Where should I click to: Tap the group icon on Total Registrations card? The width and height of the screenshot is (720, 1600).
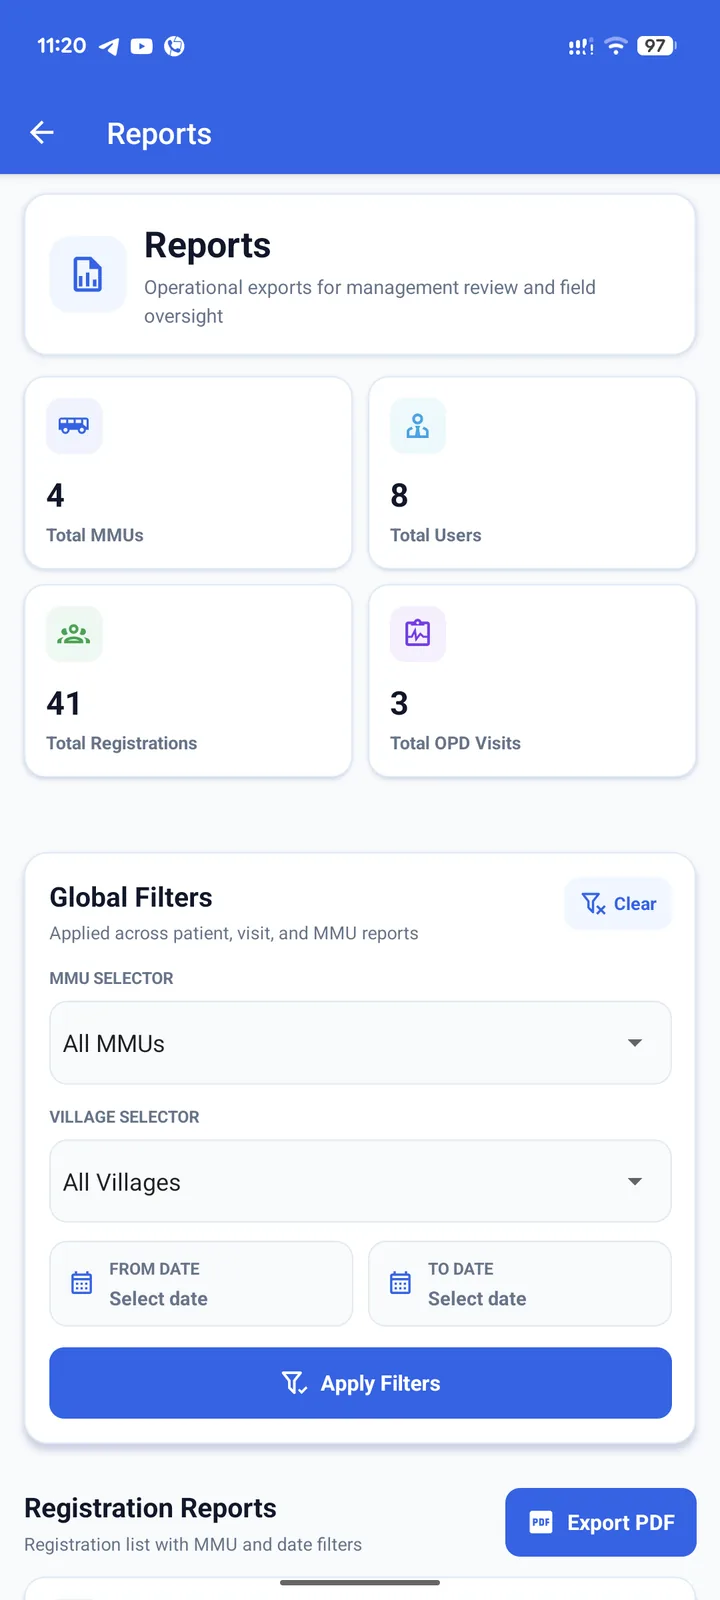[74, 634]
